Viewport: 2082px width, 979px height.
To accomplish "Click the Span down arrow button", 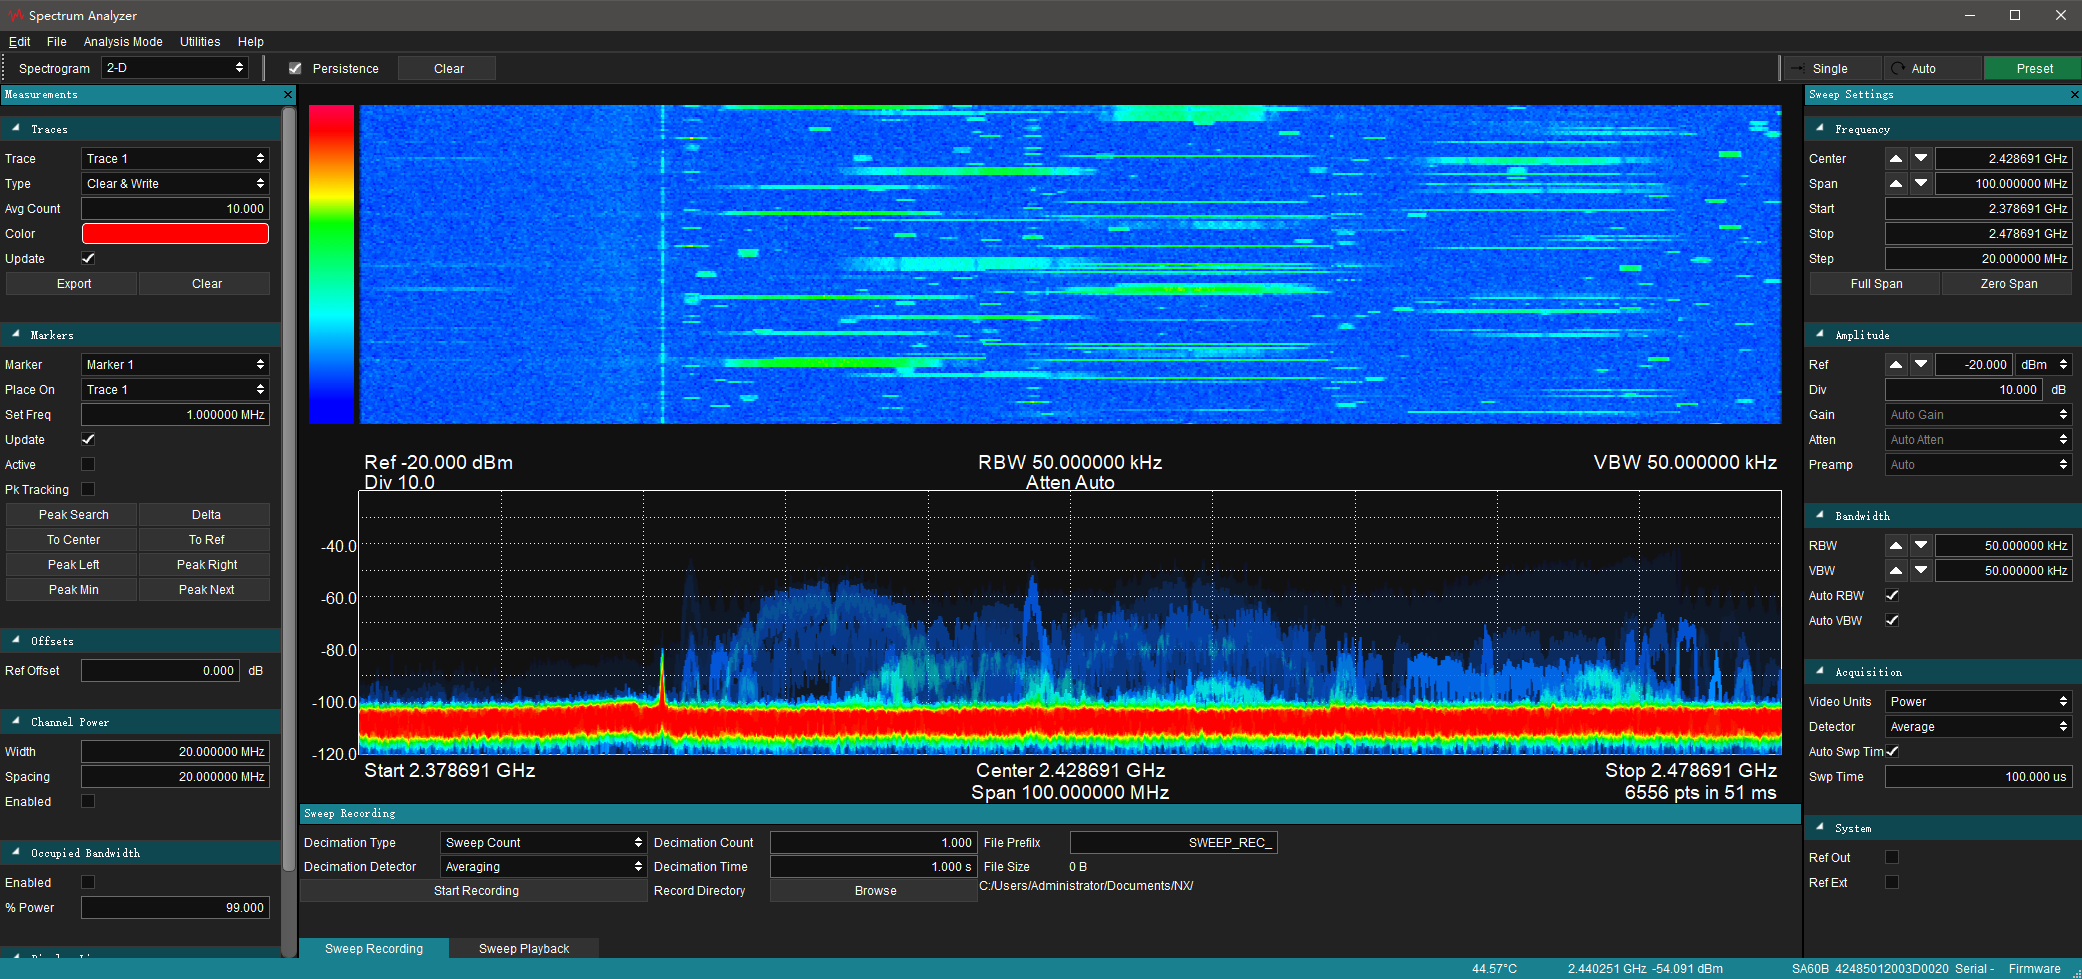I will click(x=1921, y=184).
